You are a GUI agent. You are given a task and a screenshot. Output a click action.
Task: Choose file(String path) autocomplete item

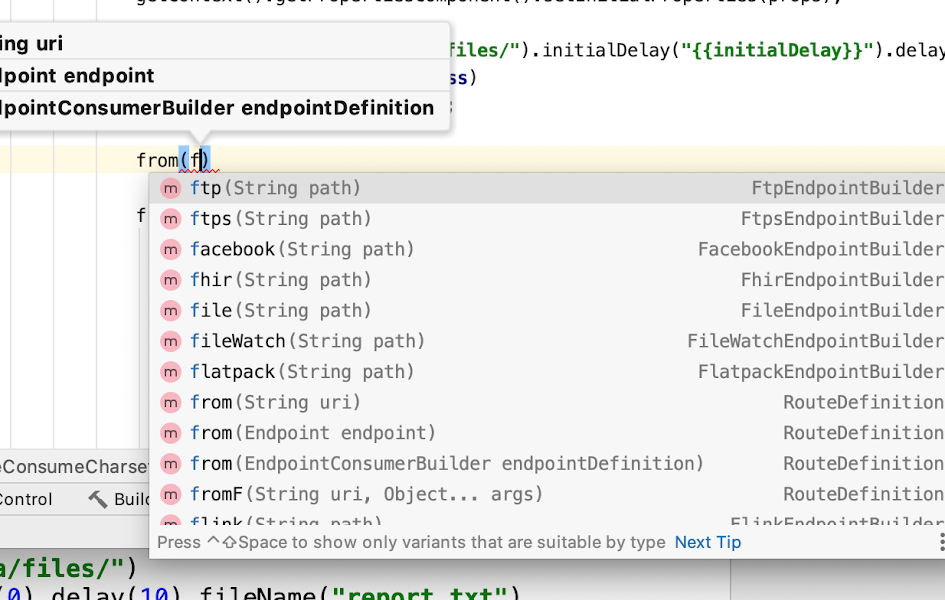pos(281,311)
